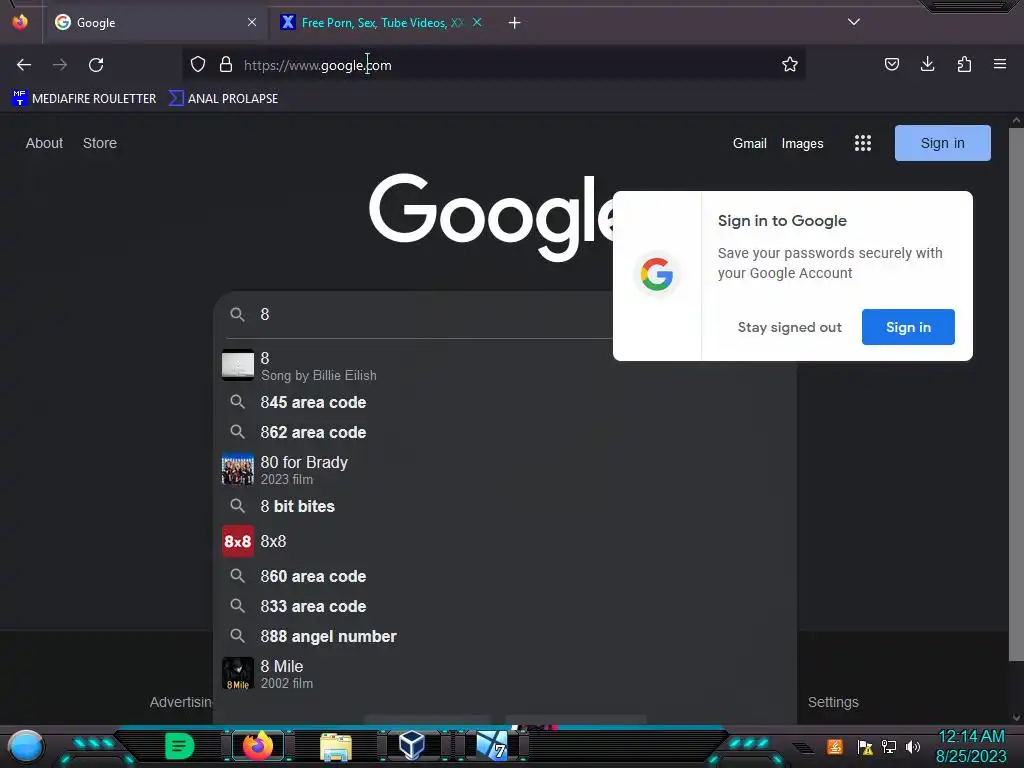Open the Gmail link

[x=750, y=143]
